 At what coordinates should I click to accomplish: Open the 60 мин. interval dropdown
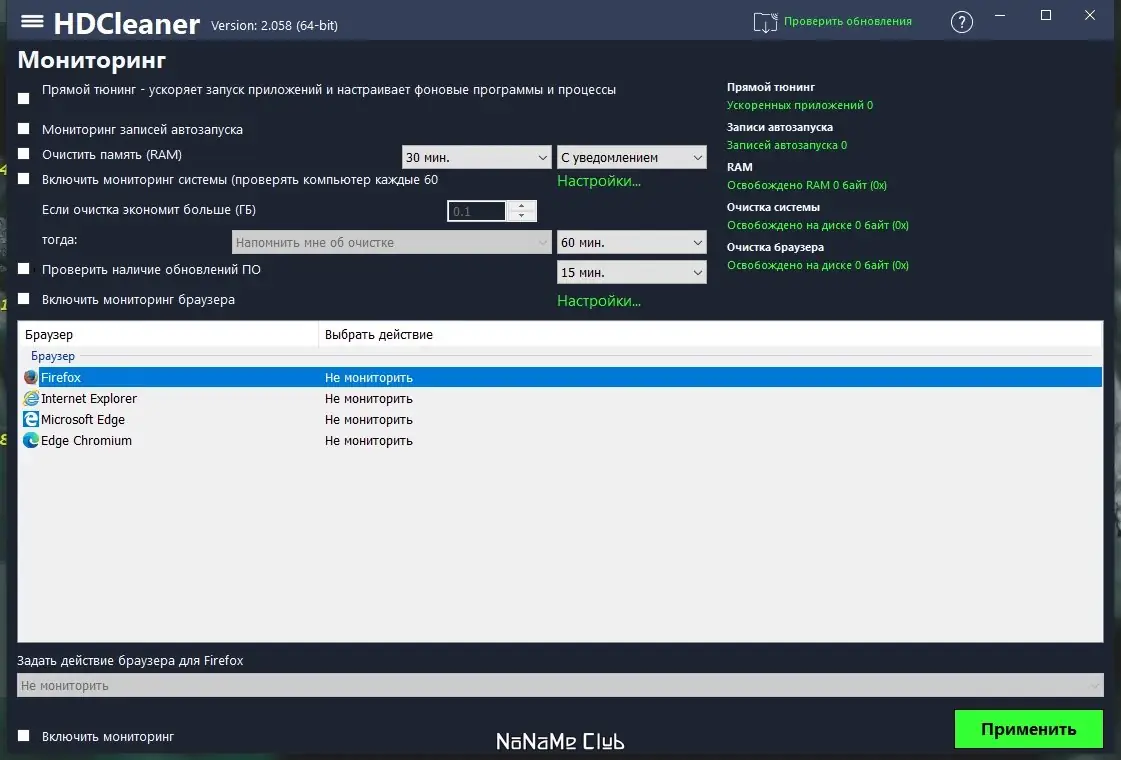pos(631,242)
